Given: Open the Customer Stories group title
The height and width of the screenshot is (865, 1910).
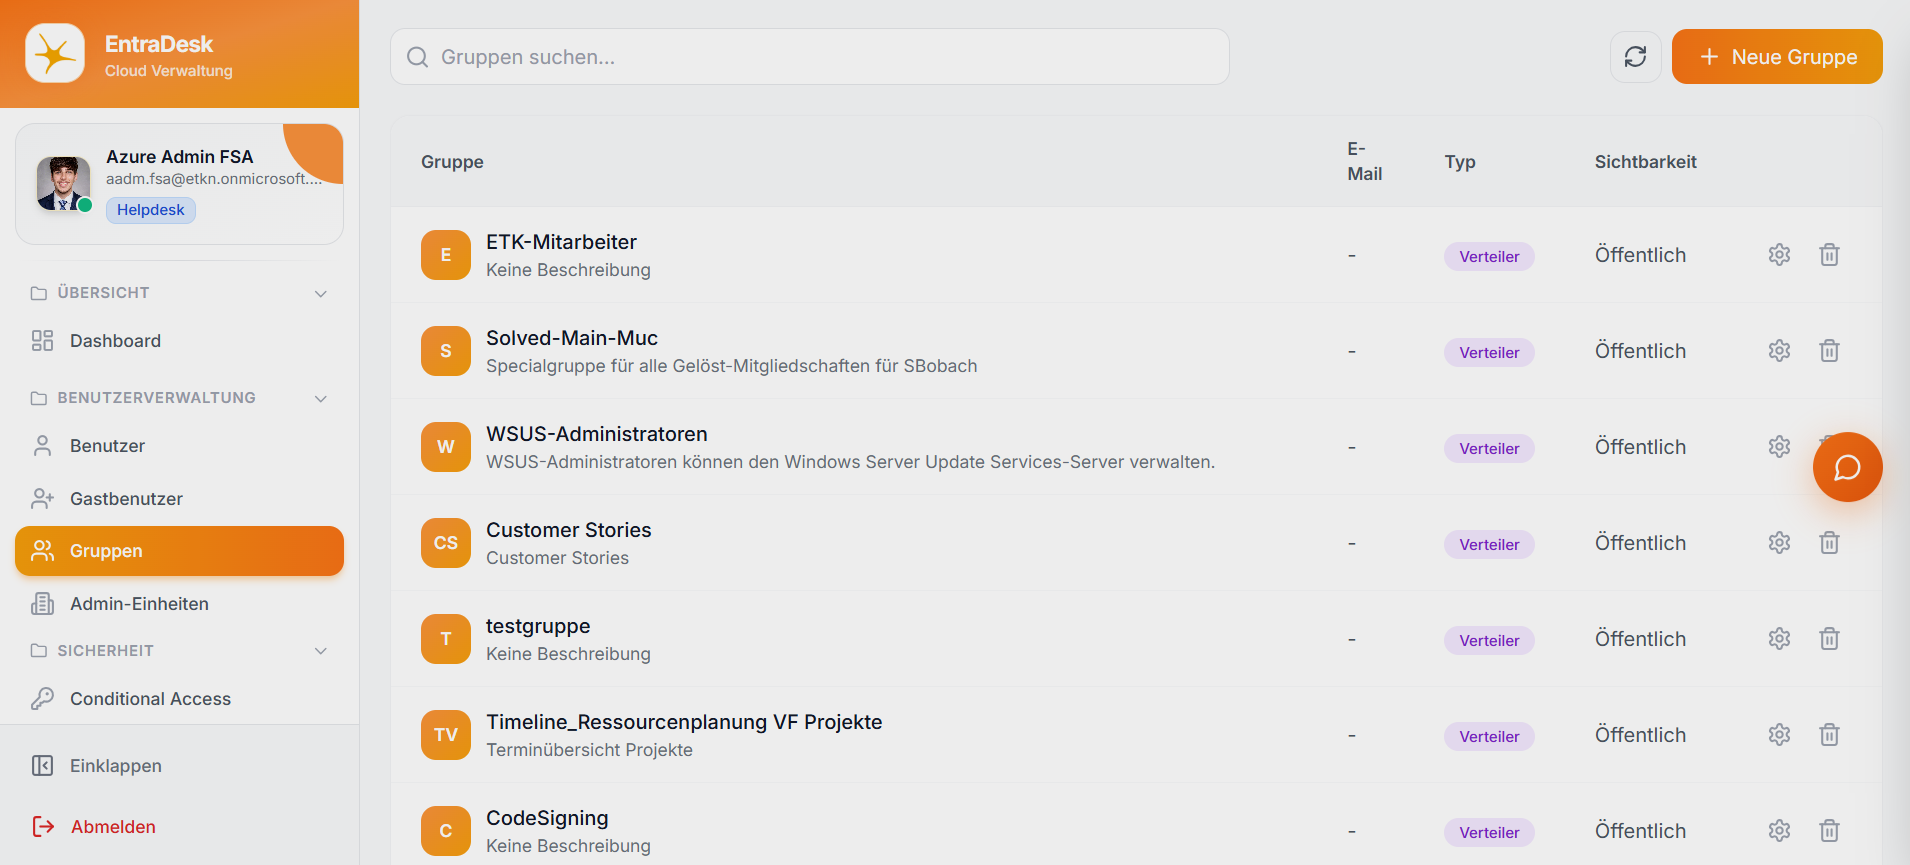Looking at the screenshot, I should point(569,530).
